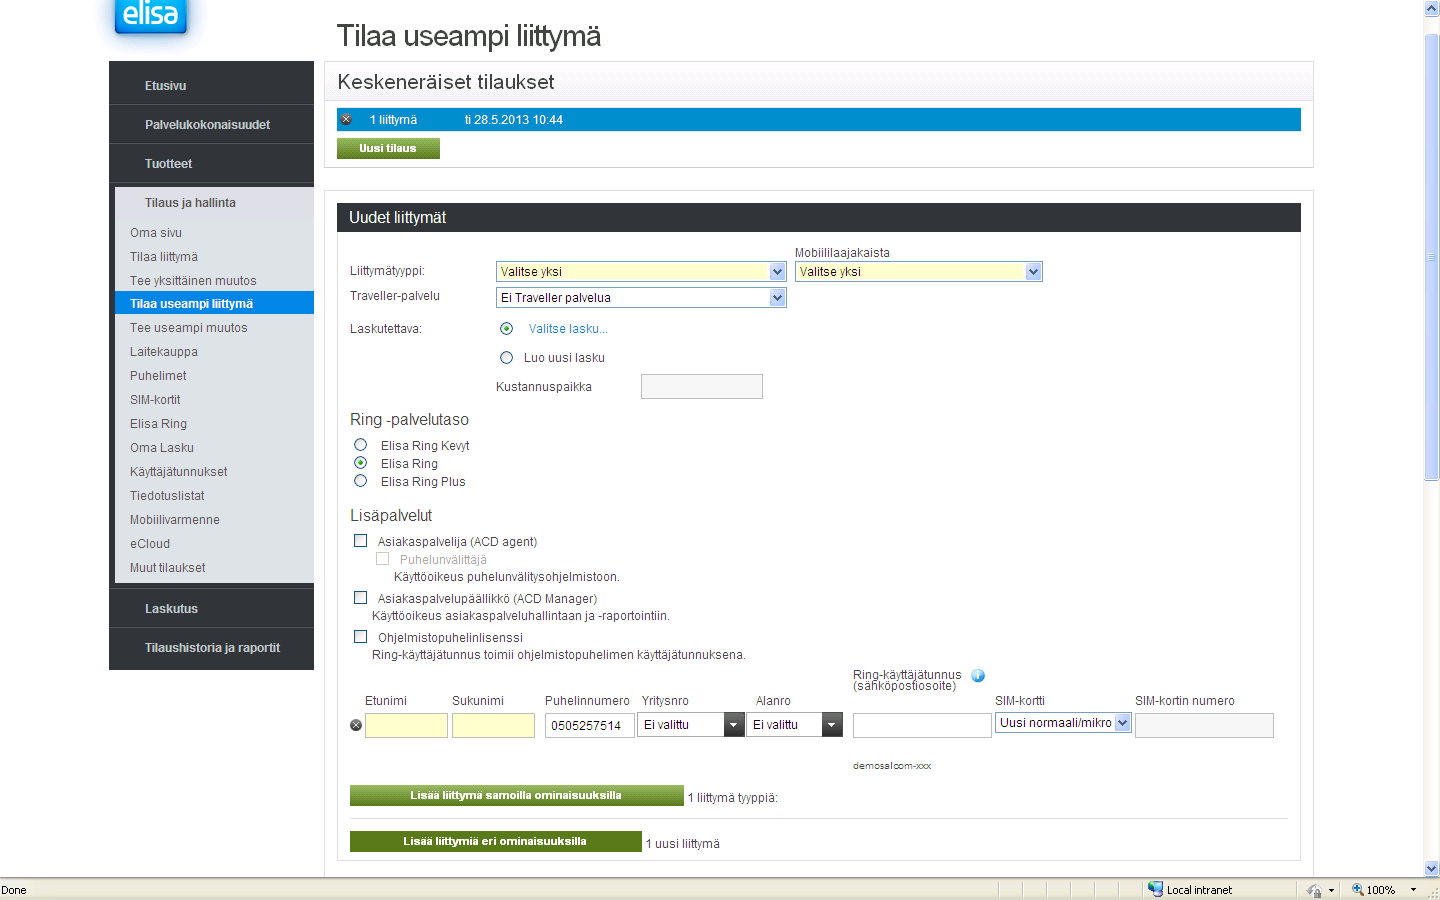Screen dimensions: 1440x900
Task: Open Tilaushistoria ja raportit menu item
Action: [212, 648]
